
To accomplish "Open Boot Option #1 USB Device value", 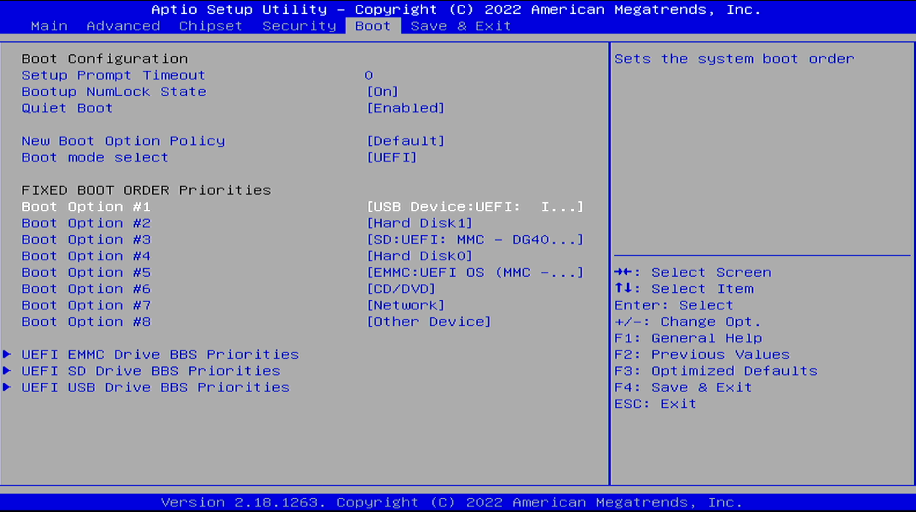I will 475,207.
